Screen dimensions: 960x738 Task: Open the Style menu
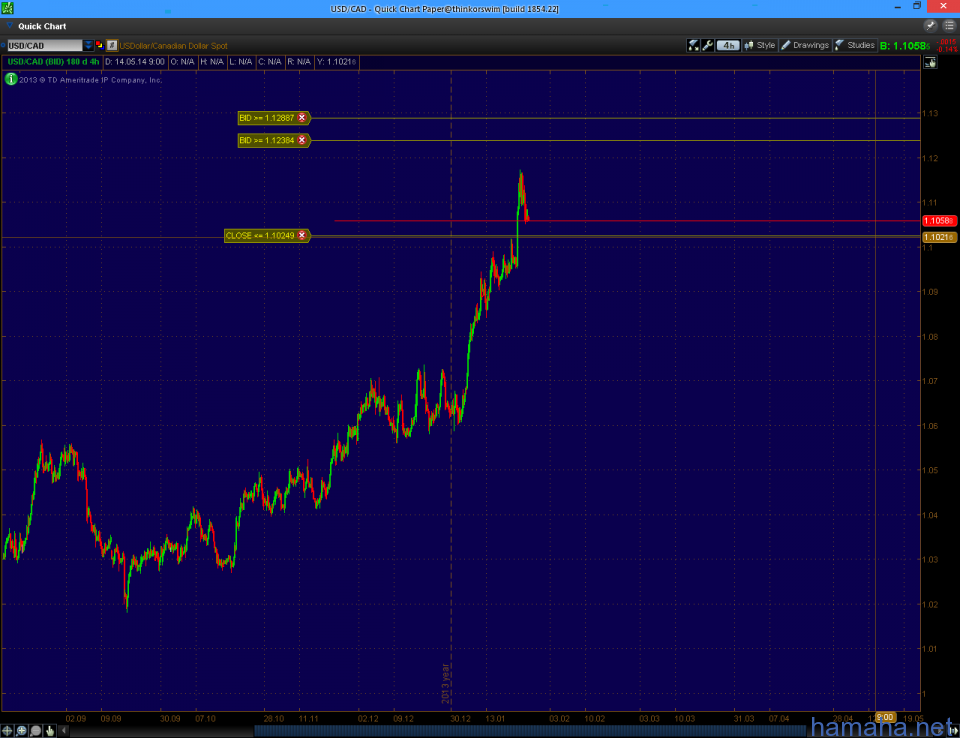pos(760,45)
